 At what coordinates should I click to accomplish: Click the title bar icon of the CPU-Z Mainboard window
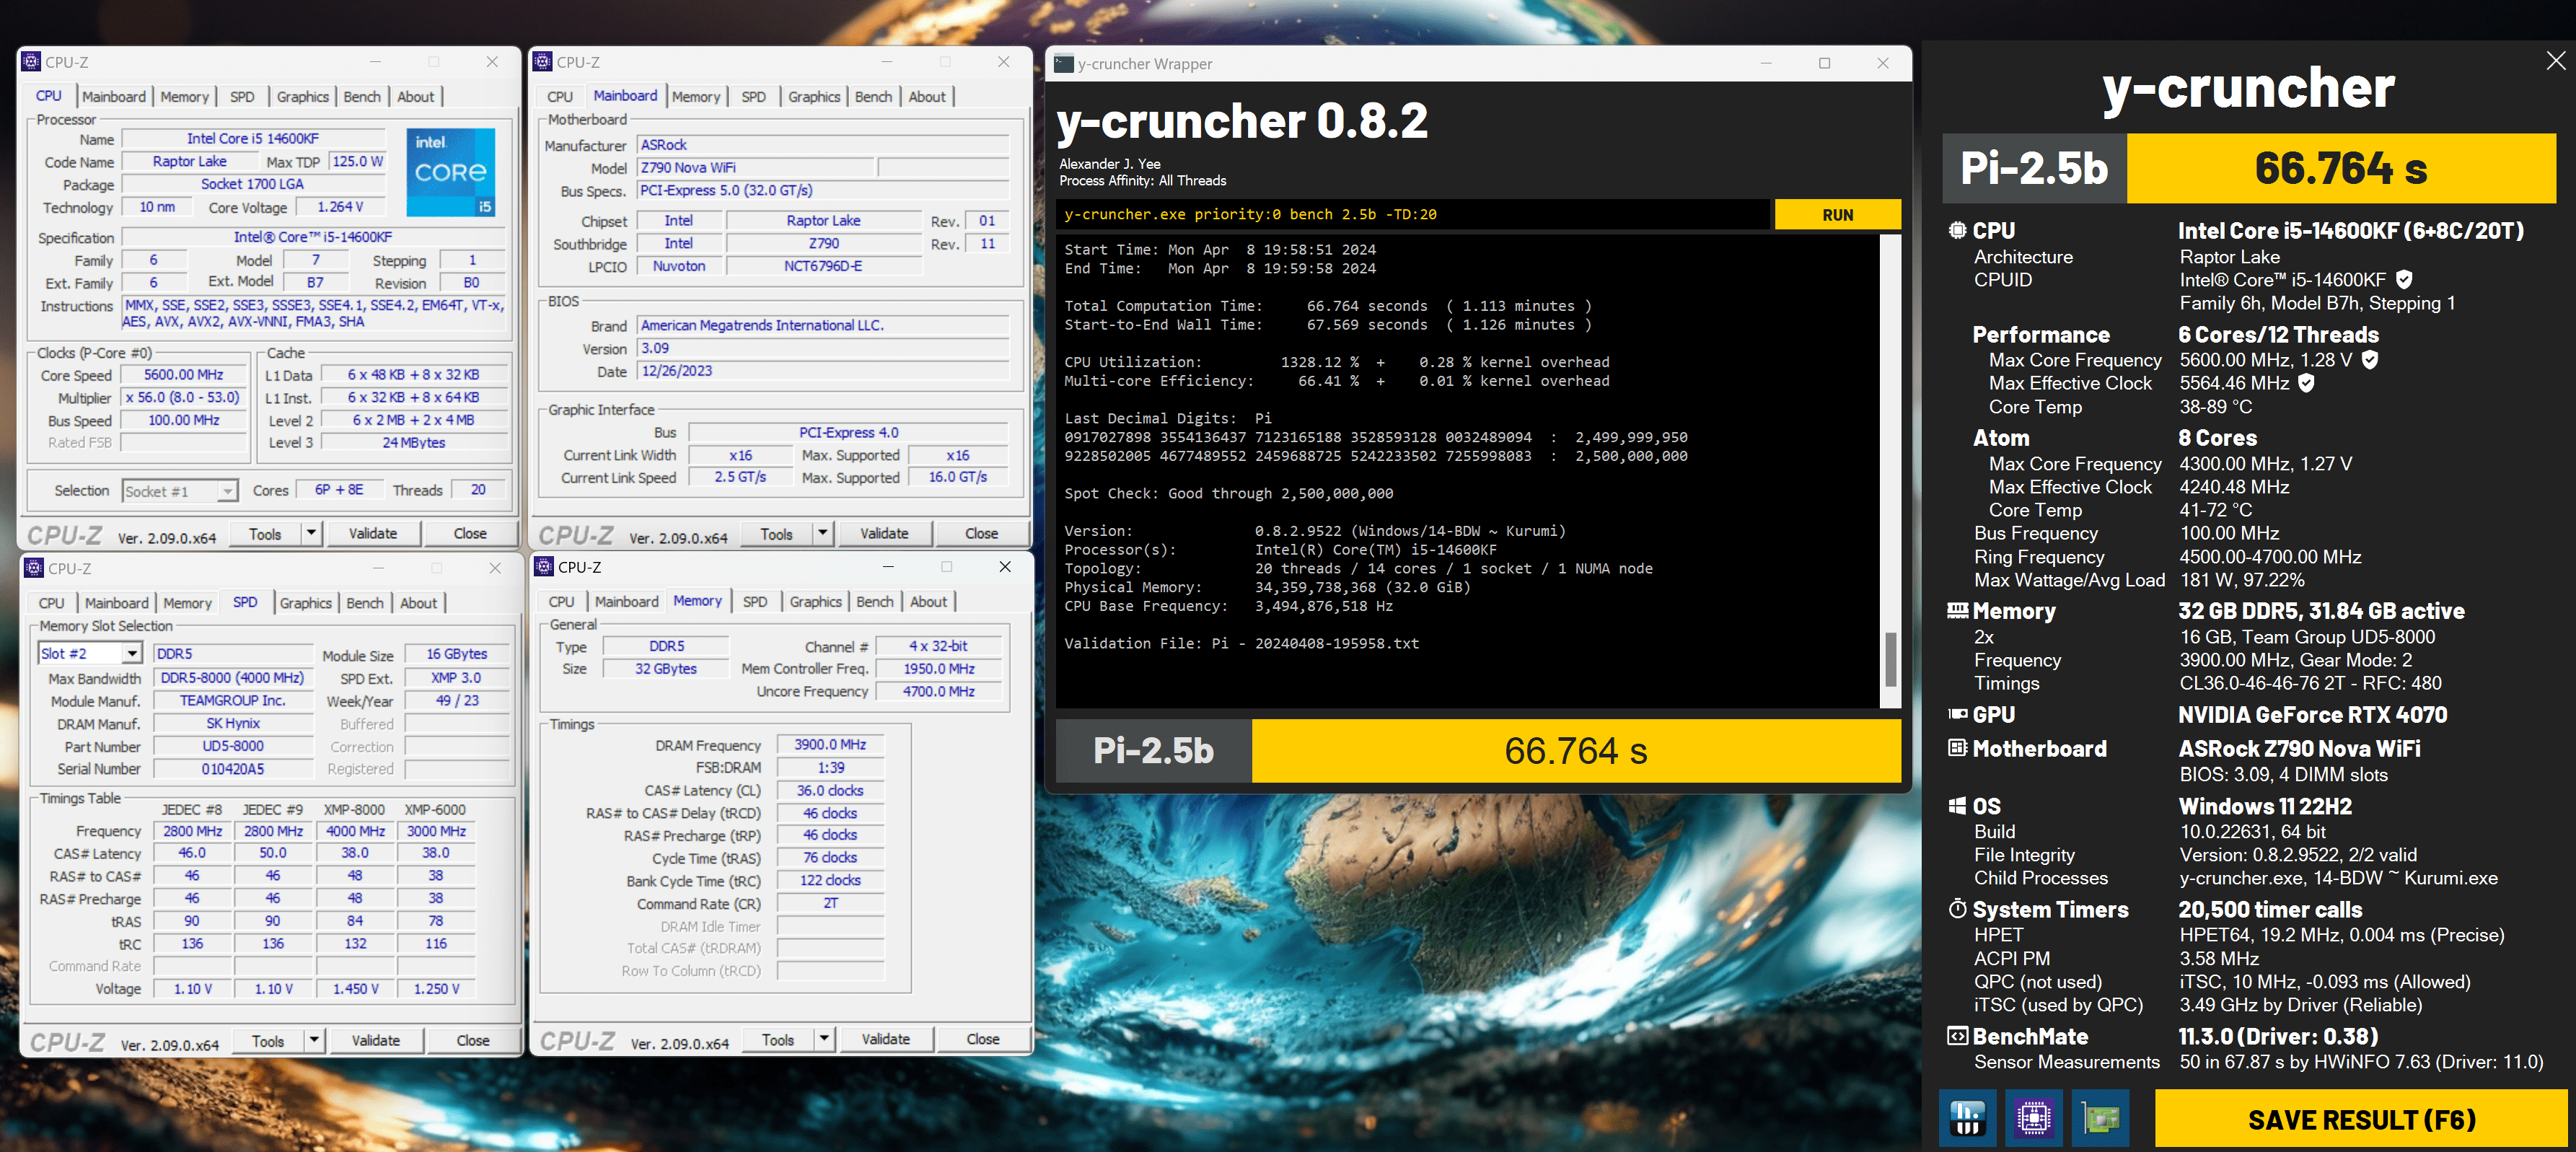point(542,62)
